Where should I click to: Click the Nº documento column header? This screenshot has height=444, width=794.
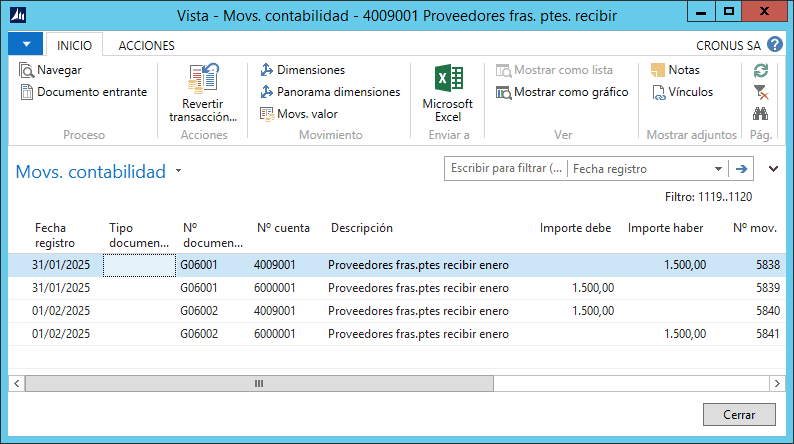[213, 235]
